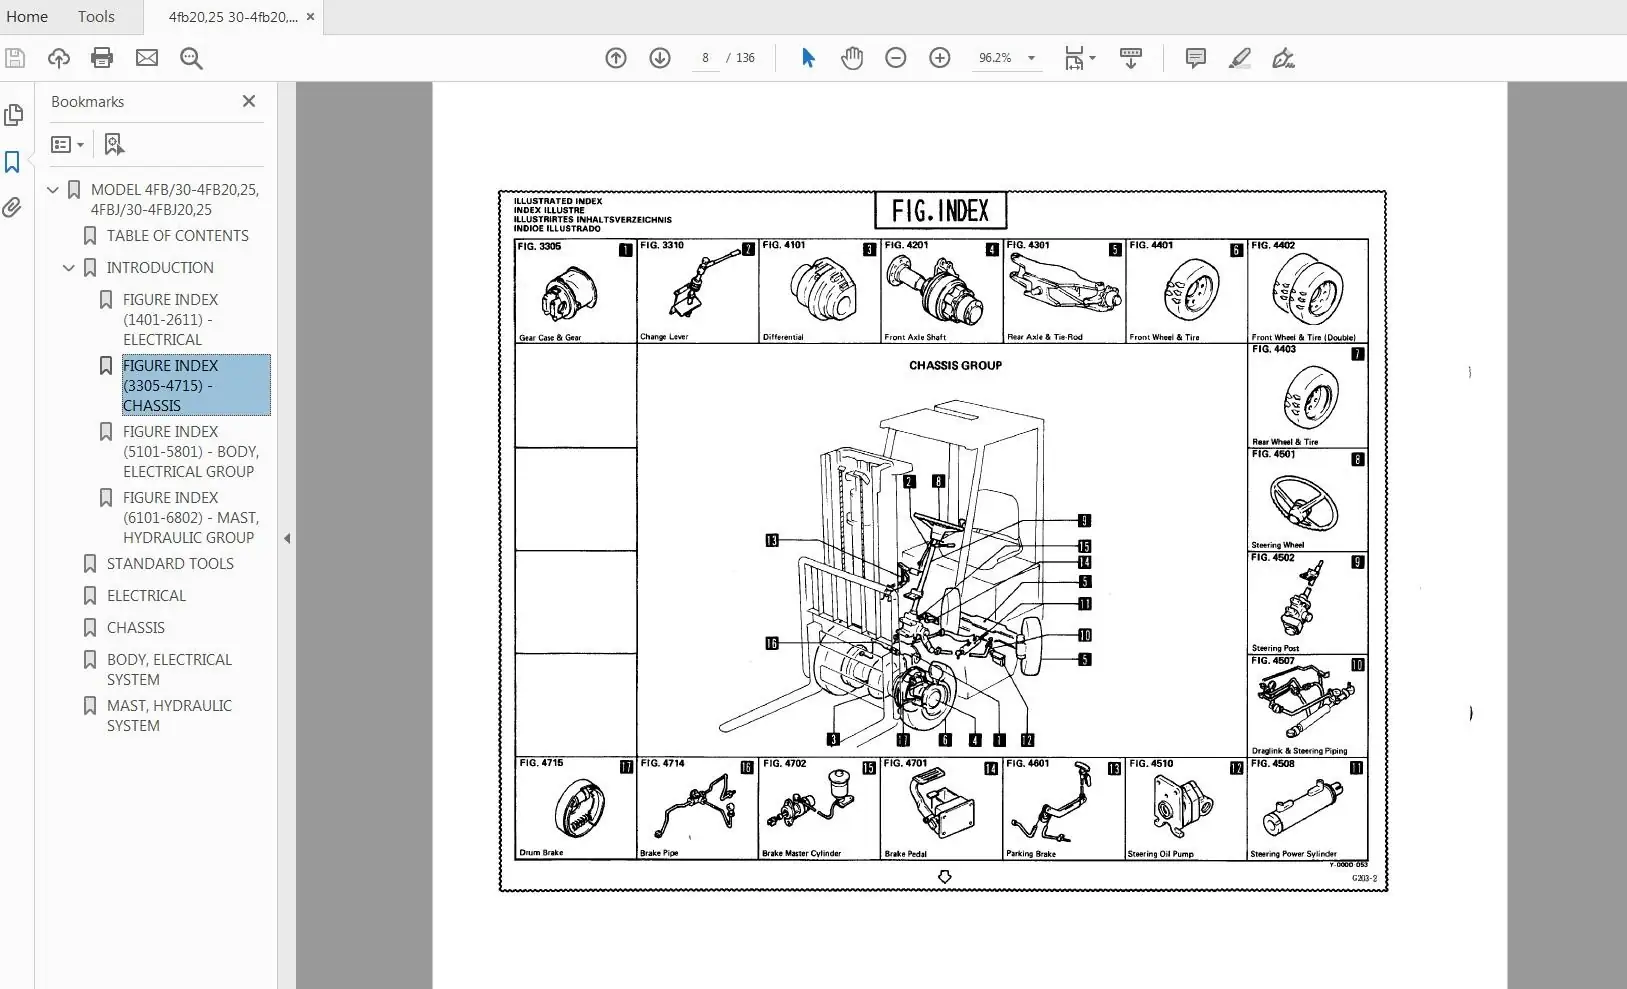Open the Find text magnifier tool
This screenshot has height=989, width=1627.
pyautogui.click(x=191, y=58)
